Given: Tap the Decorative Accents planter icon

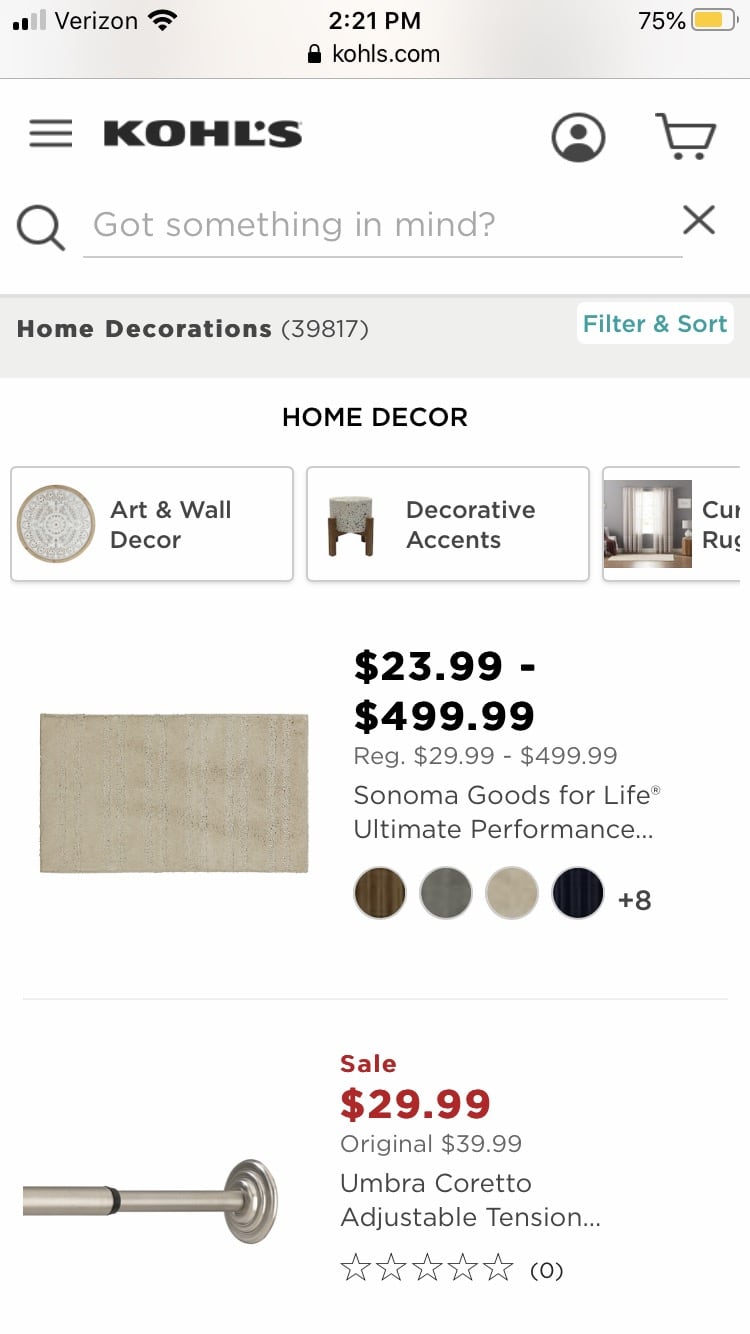Looking at the screenshot, I should (x=350, y=524).
